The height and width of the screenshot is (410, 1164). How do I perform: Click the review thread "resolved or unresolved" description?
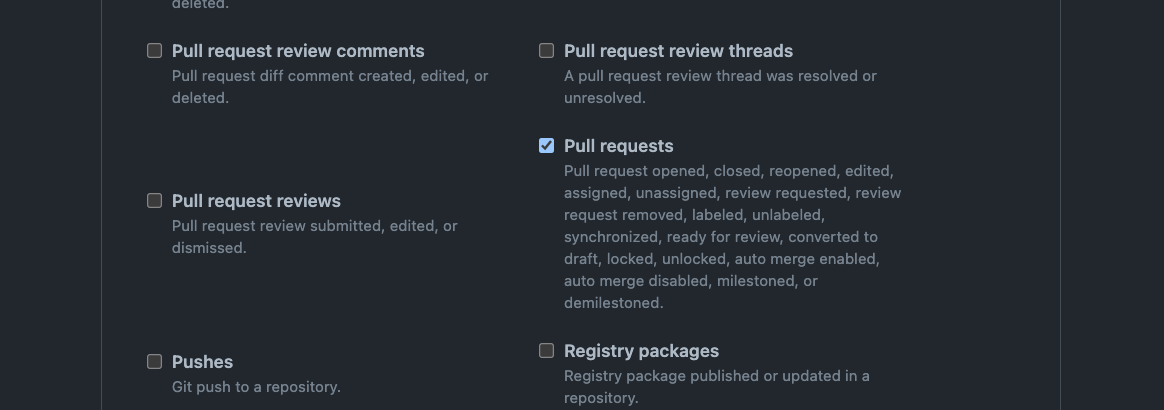click(x=720, y=76)
